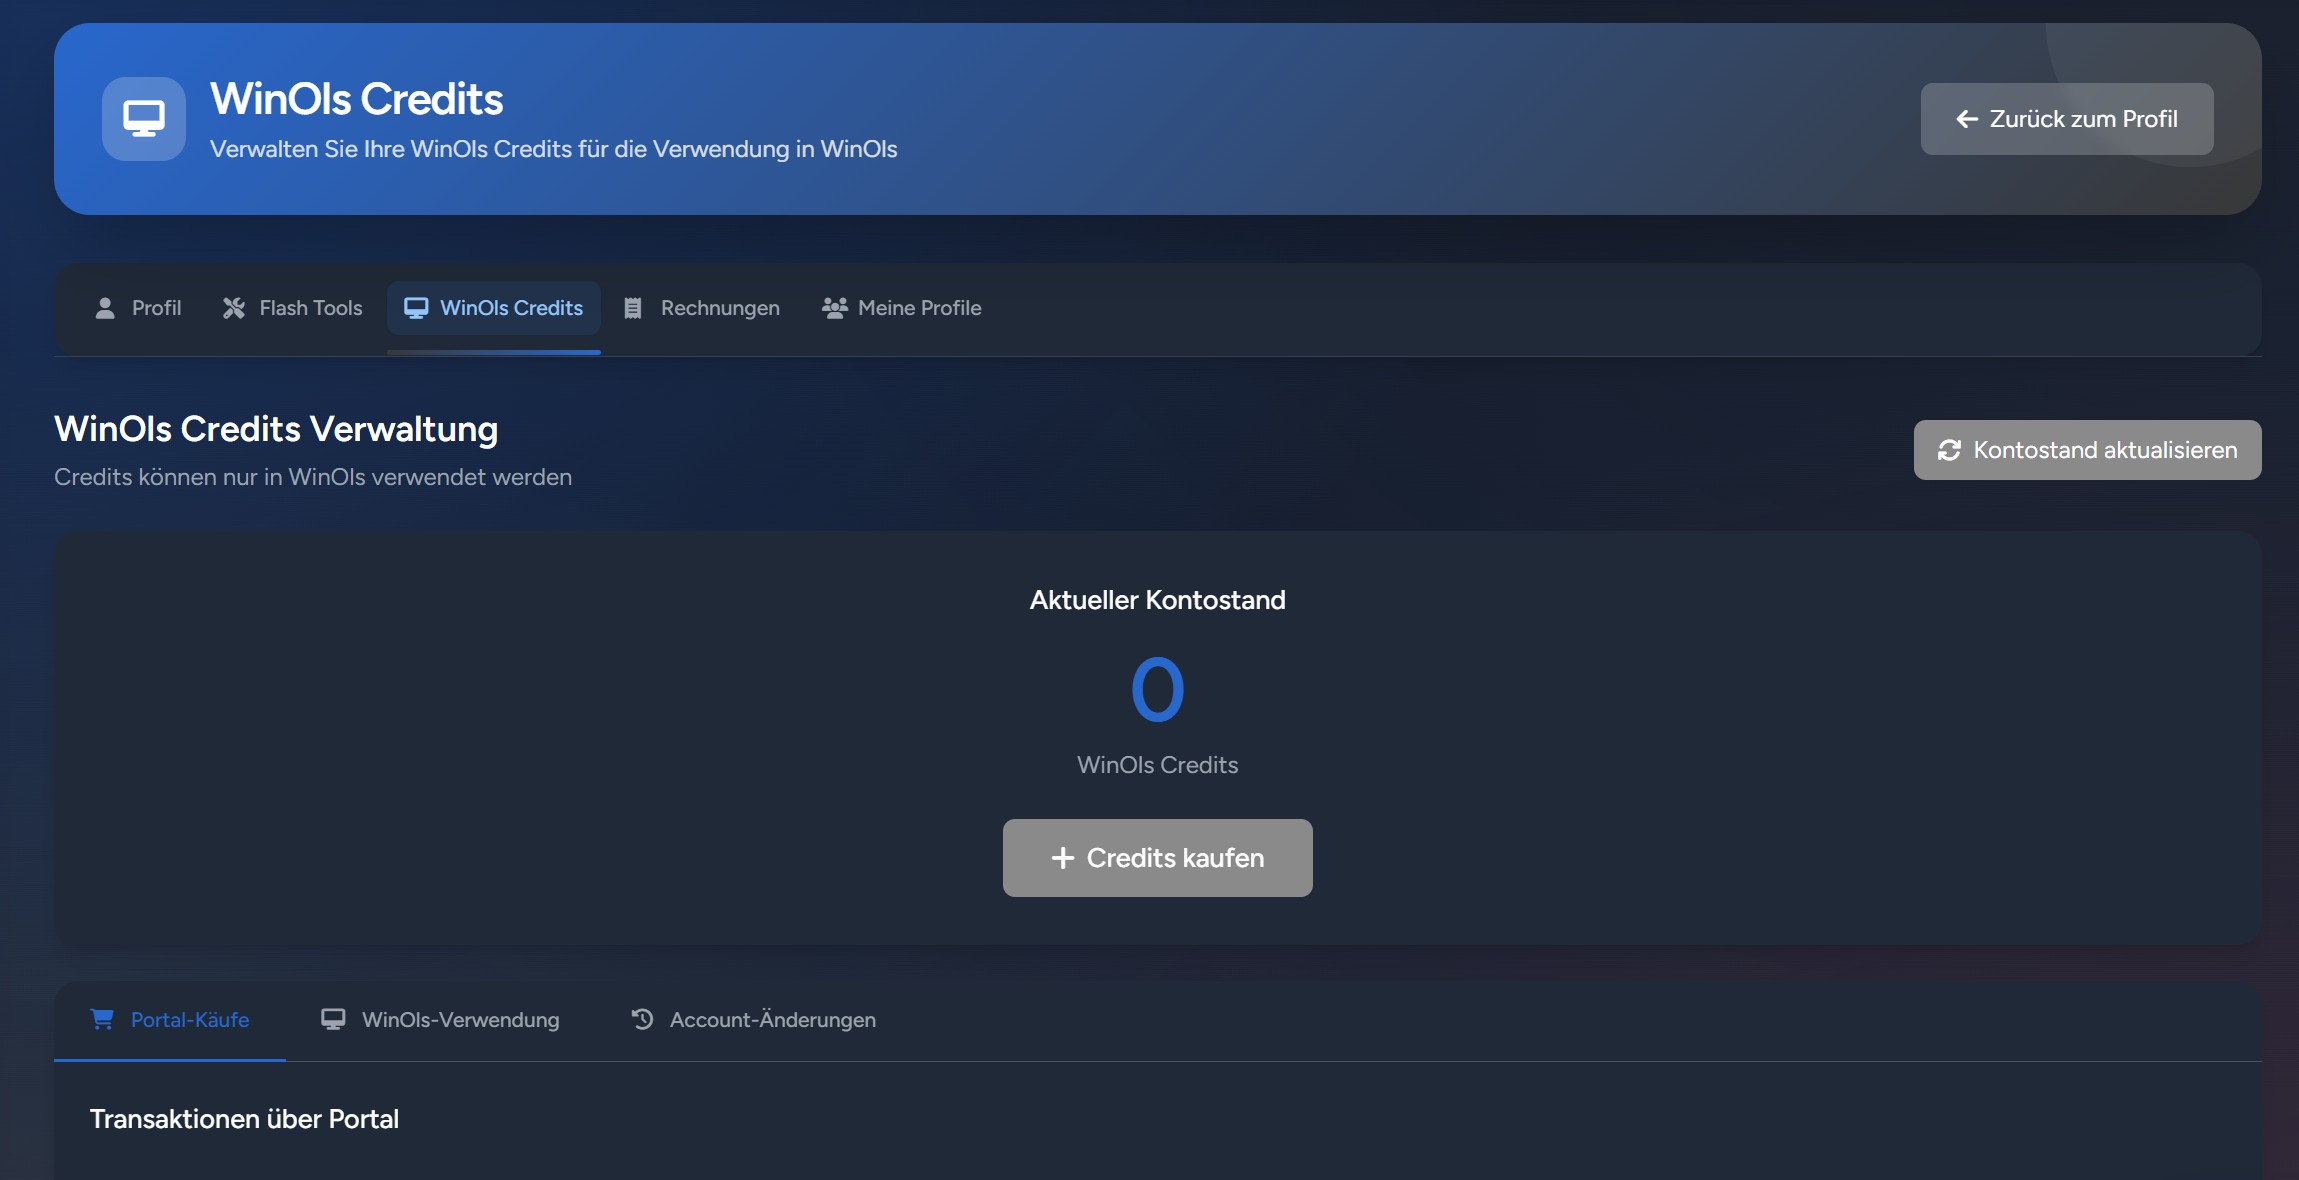Screen dimensions: 2299x1180
Task: Click the plus icon on Credits kaufen
Action: 1062,858
